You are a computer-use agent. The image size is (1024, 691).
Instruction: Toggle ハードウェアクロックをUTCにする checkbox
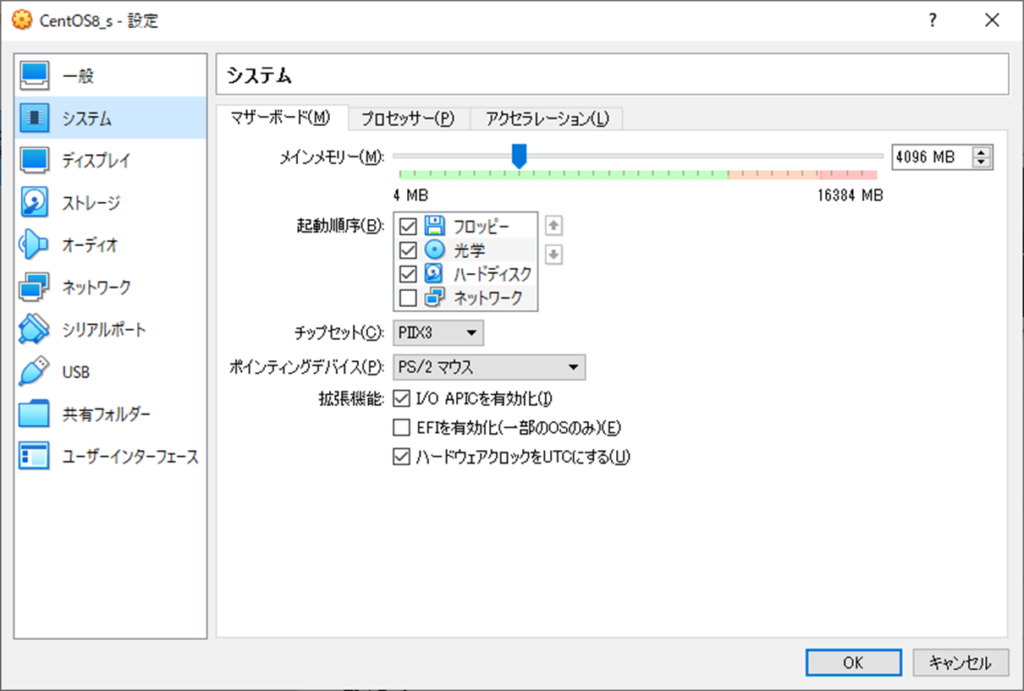click(401, 457)
